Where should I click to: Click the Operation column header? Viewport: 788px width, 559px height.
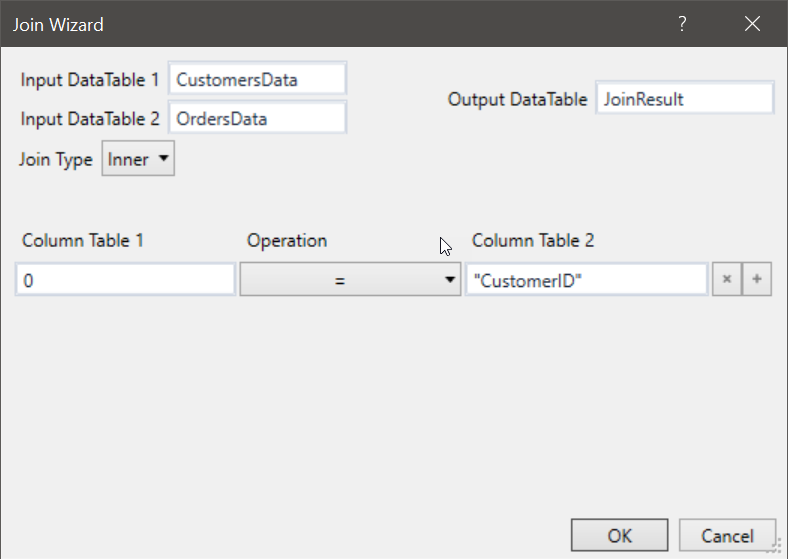point(287,241)
